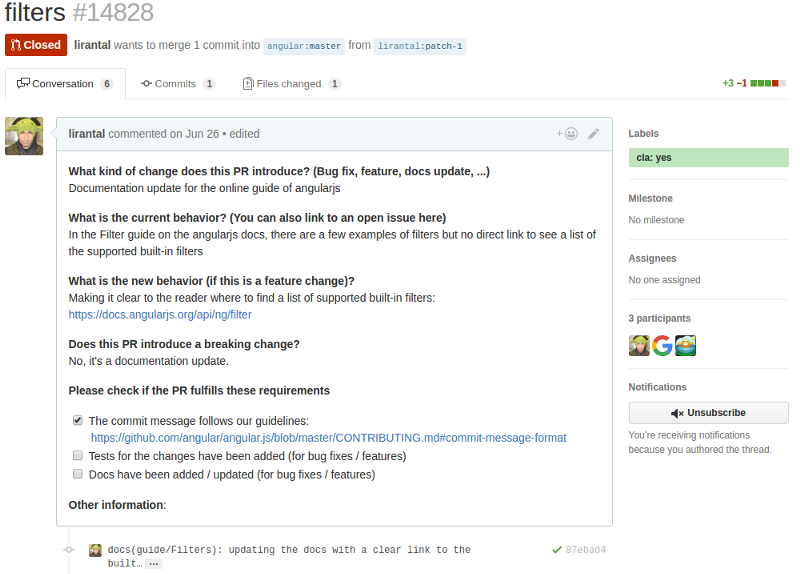
Task: Click the Google participant avatar
Action: pyautogui.click(x=662, y=345)
